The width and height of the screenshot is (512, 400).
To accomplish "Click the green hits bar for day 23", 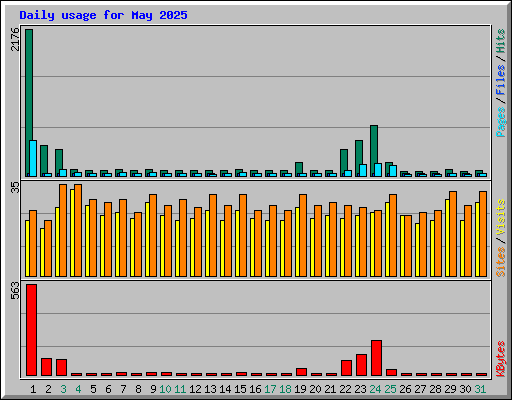I will pyautogui.click(x=359, y=158).
